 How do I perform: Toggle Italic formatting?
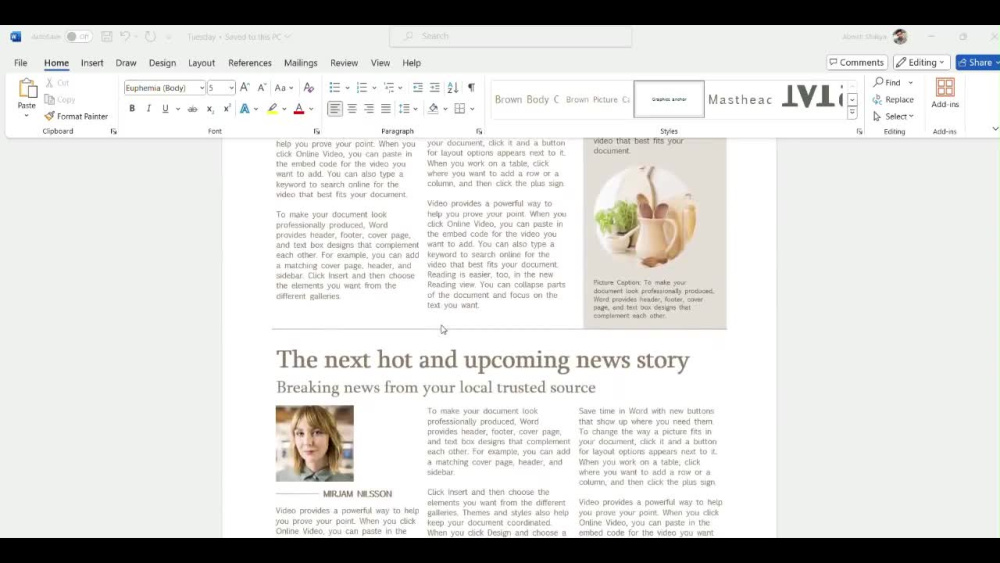point(149,109)
